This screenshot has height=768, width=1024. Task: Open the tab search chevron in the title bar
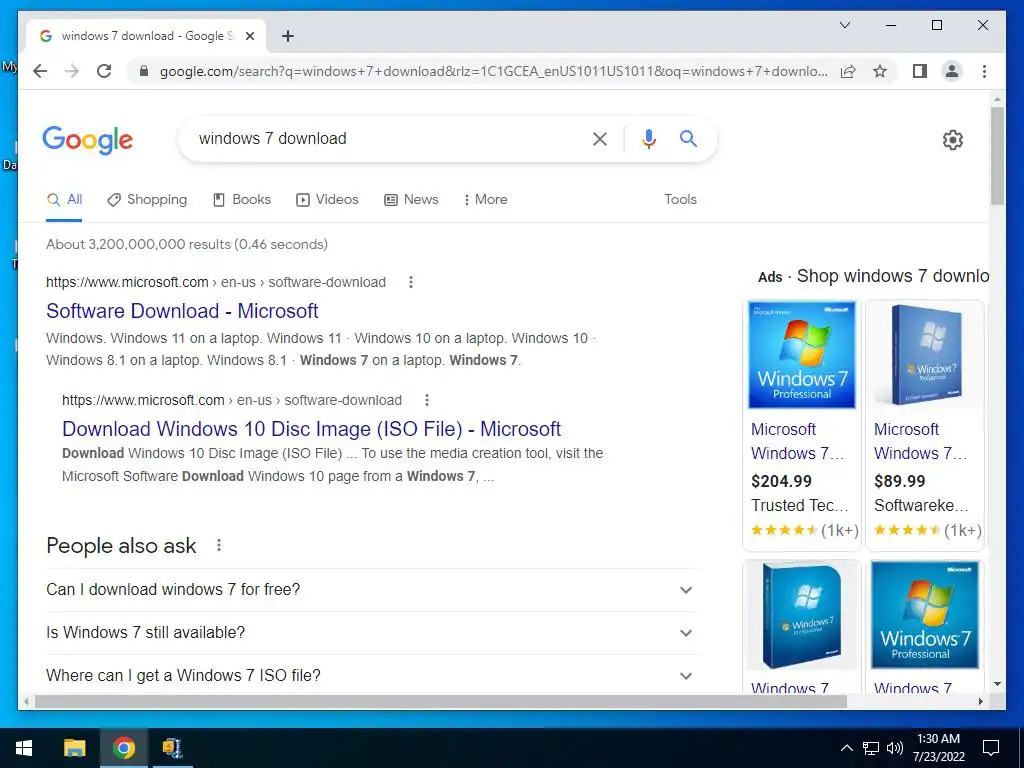(844, 25)
